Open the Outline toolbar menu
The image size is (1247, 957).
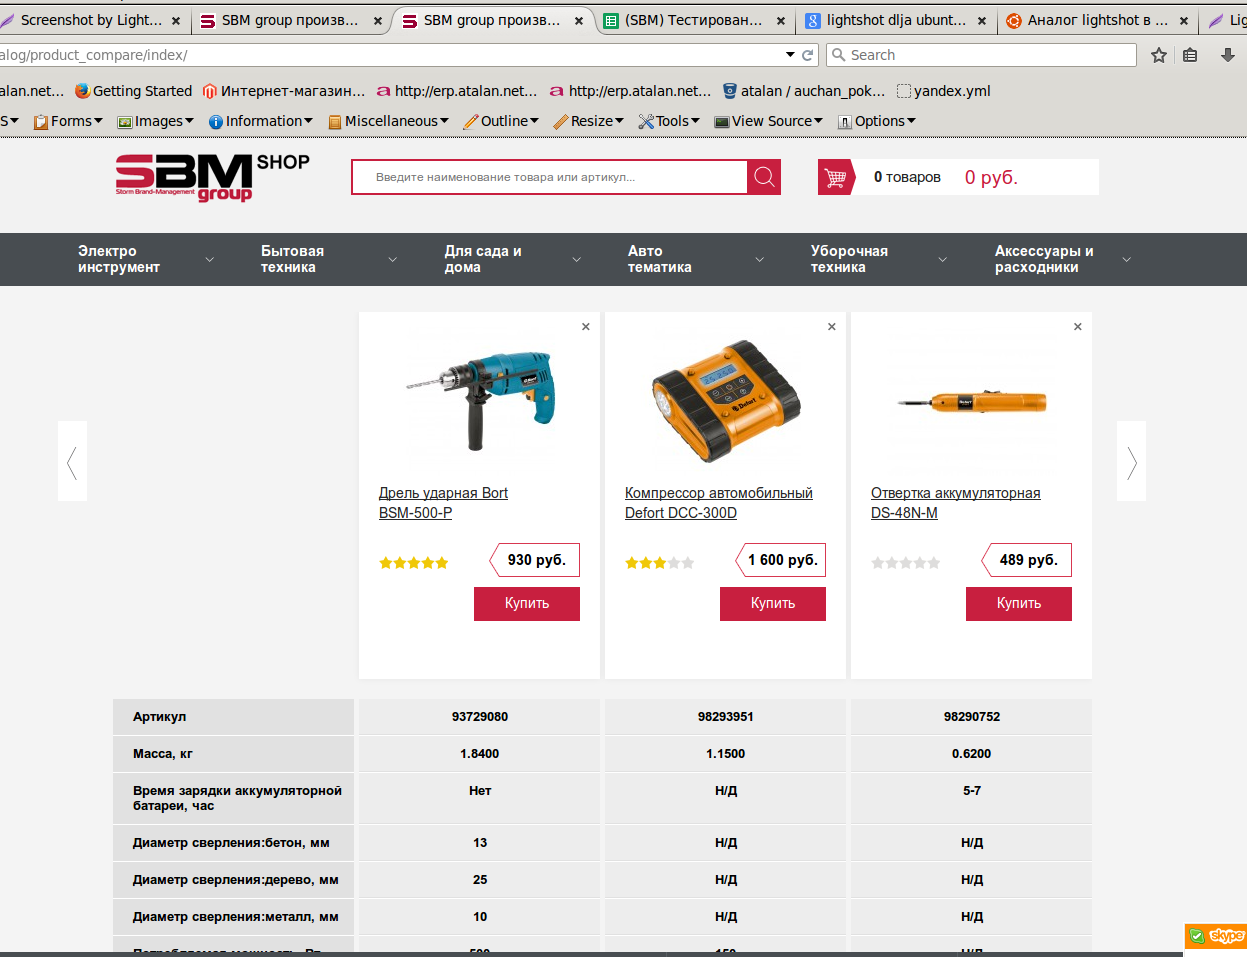502,121
